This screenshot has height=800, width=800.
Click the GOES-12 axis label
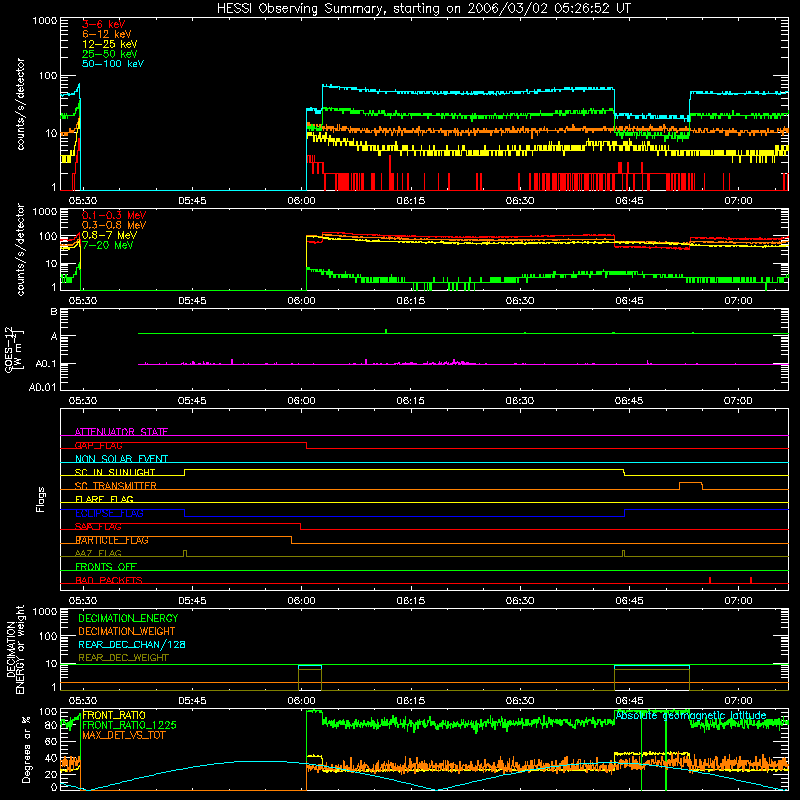pos(9,349)
